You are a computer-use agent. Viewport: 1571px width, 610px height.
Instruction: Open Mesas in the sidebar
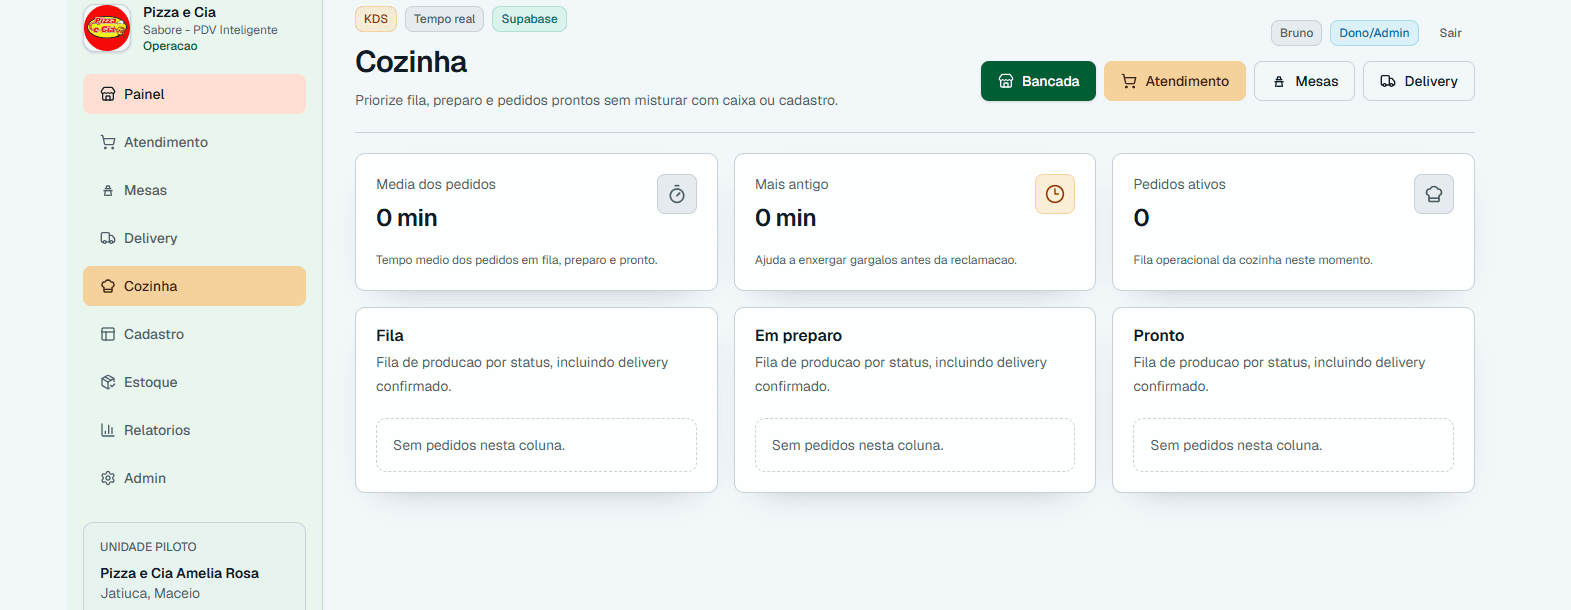click(194, 190)
